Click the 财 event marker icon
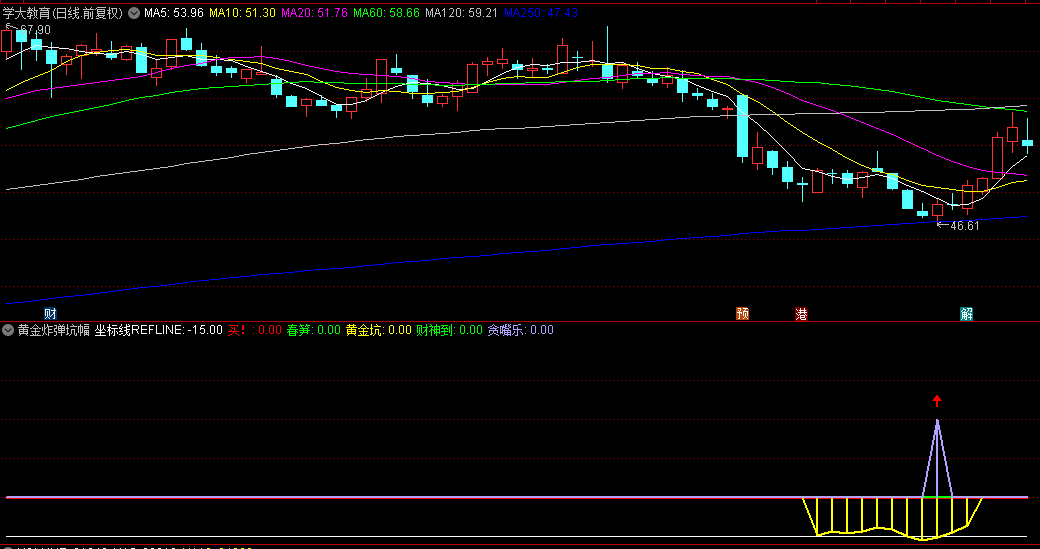 pyautogui.click(x=50, y=314)
